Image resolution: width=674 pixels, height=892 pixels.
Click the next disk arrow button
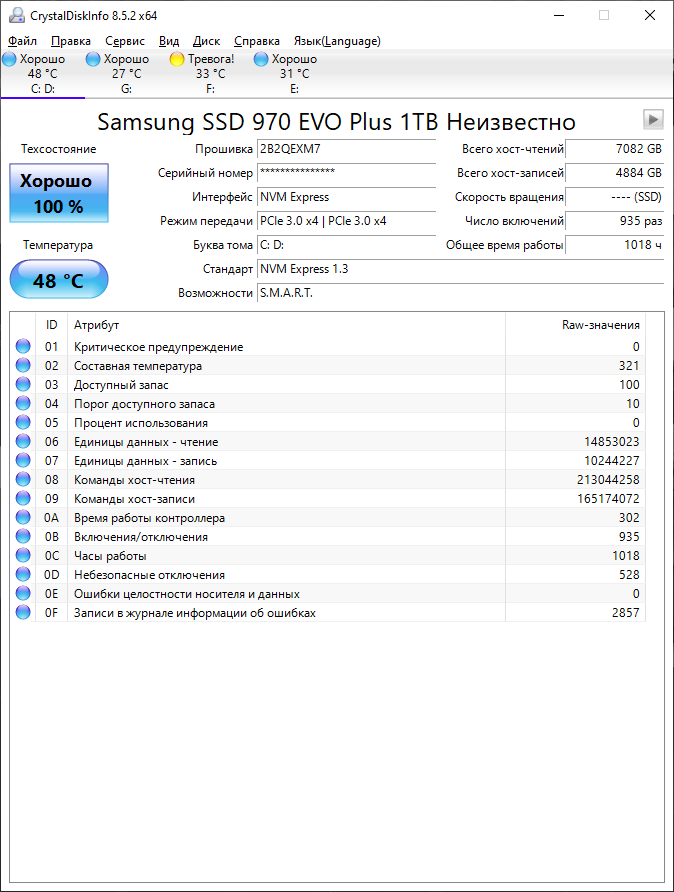653,119
